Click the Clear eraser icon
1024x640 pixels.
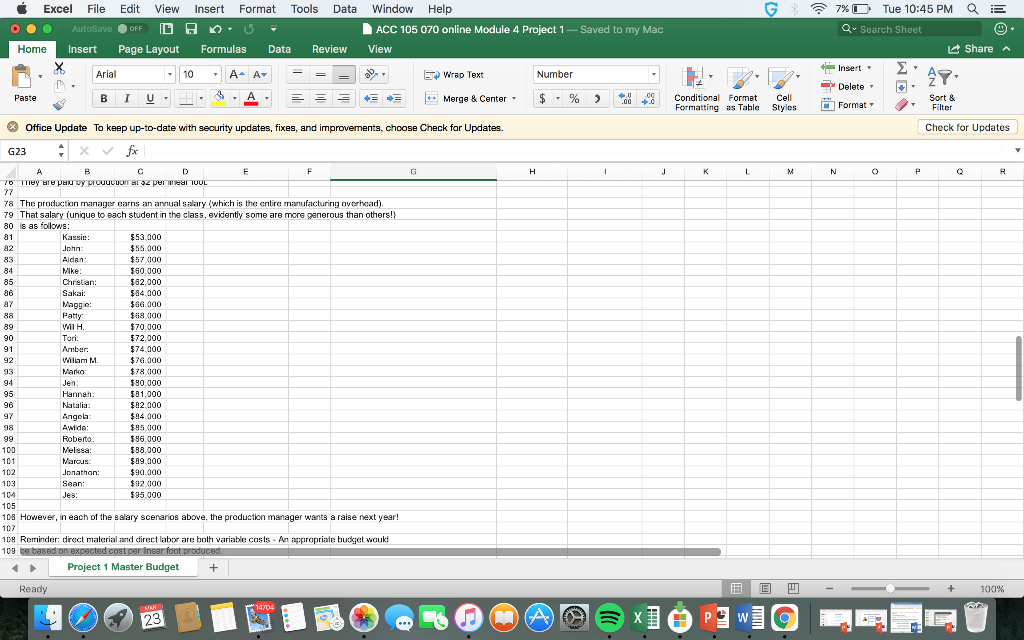coord(902,104)
